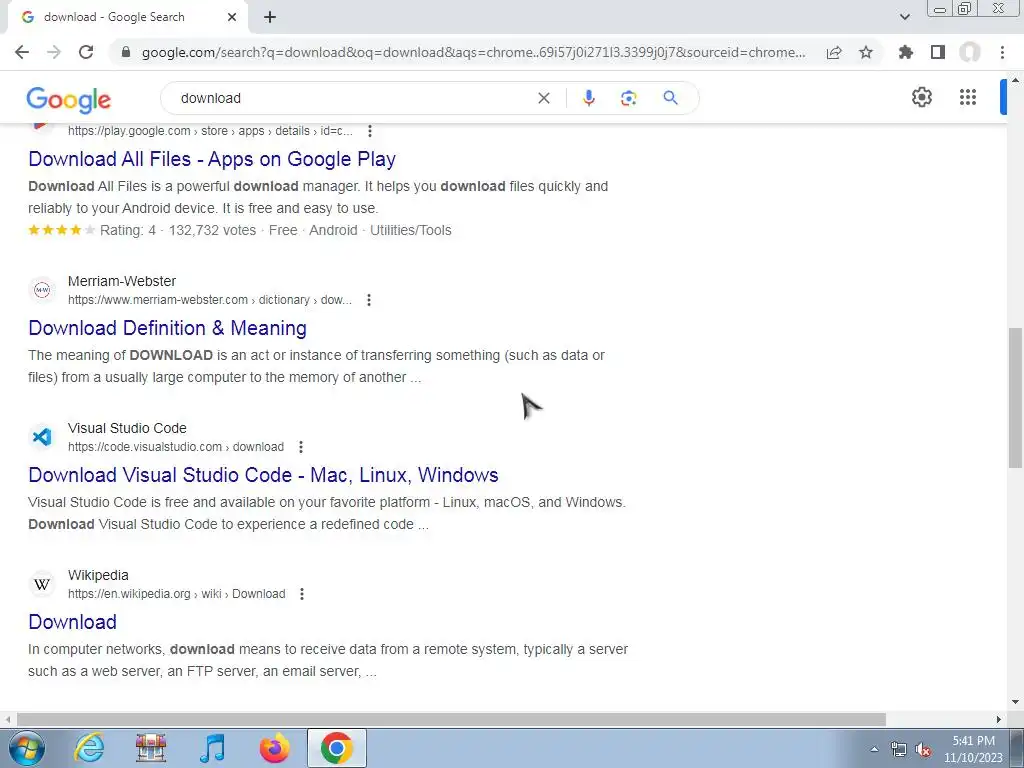Open more options for Merriam-Webster result
Viewport: 1024px width, 768px height.
coord(369,300)
